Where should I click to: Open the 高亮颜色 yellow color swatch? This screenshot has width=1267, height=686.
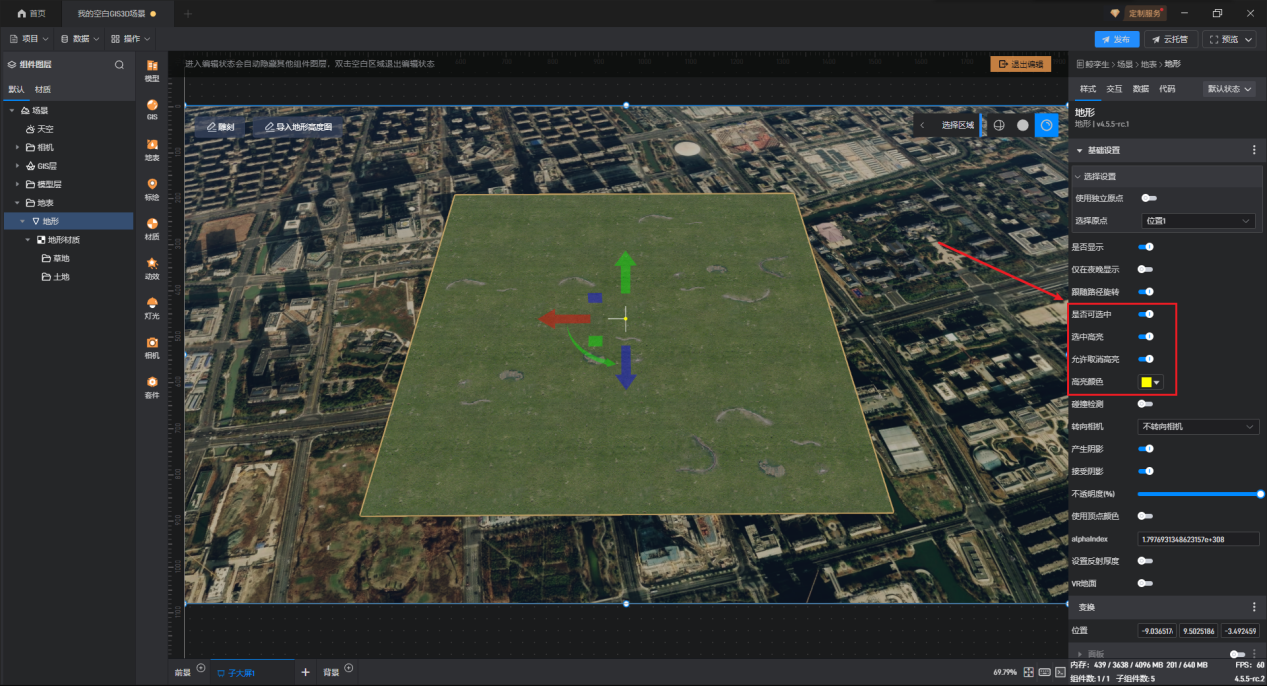point(1151,382)
